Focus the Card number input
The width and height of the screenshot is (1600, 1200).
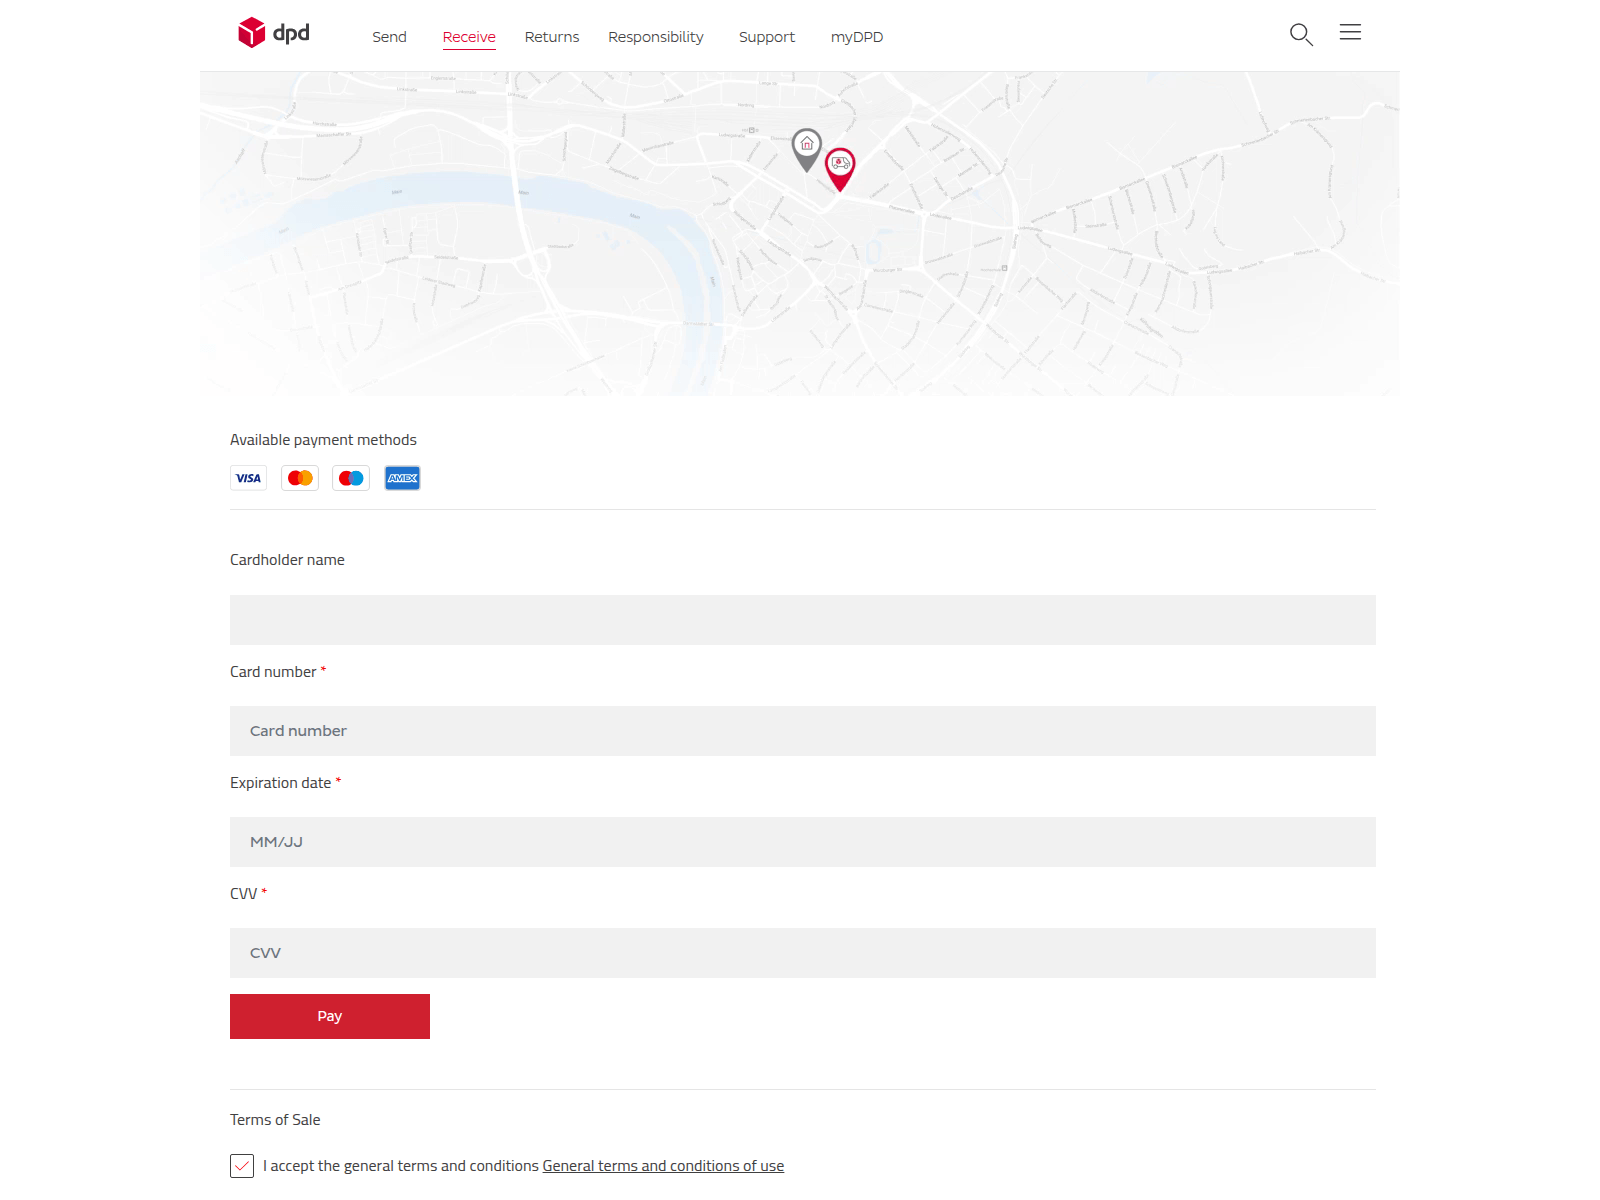[x=803, y=731]
